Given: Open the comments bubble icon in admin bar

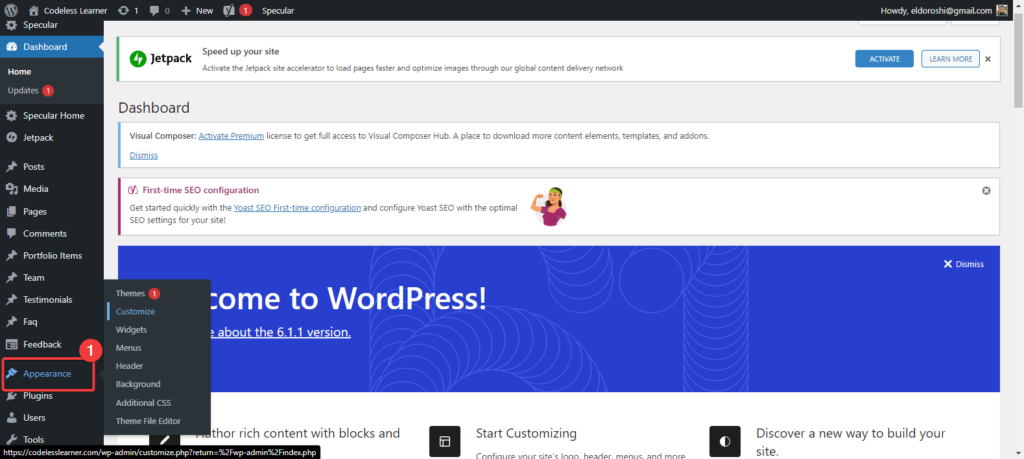Looking at the screenshot, I should [x=155, y=11].
